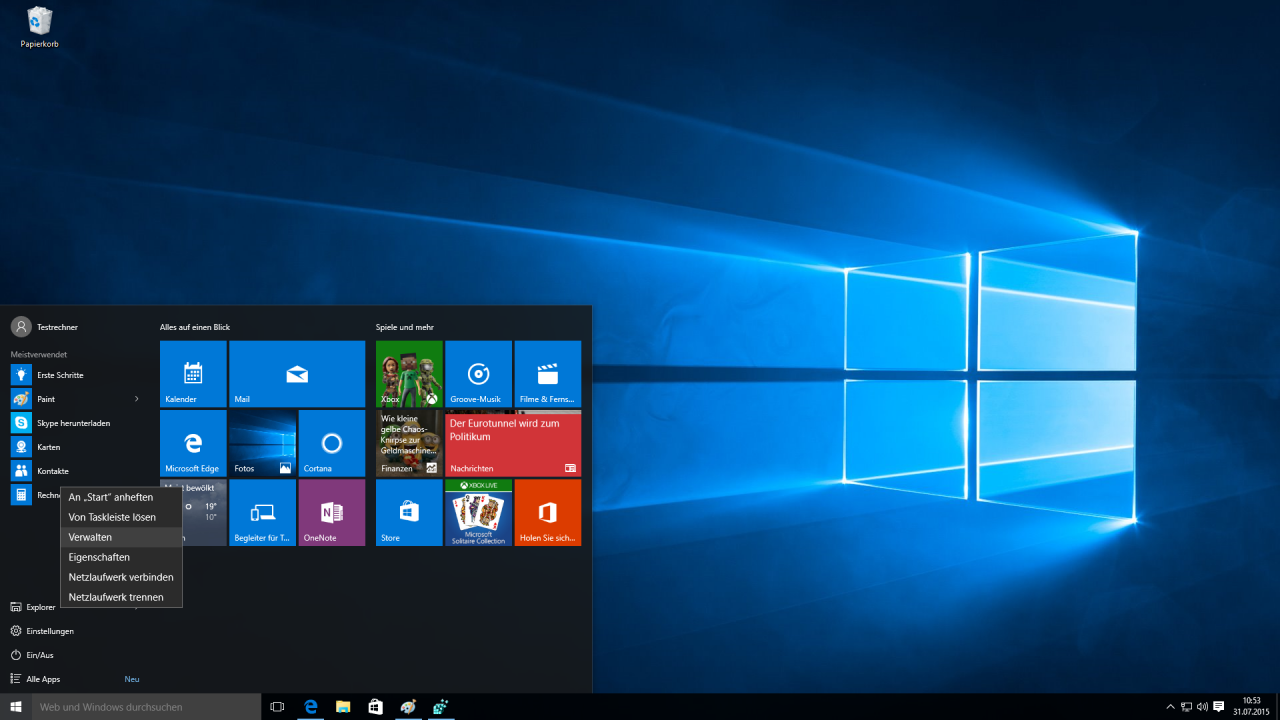Click the Web und Windows durchsuchen search box
Viewport: 1280px width, 720px height.
point(146,707)
